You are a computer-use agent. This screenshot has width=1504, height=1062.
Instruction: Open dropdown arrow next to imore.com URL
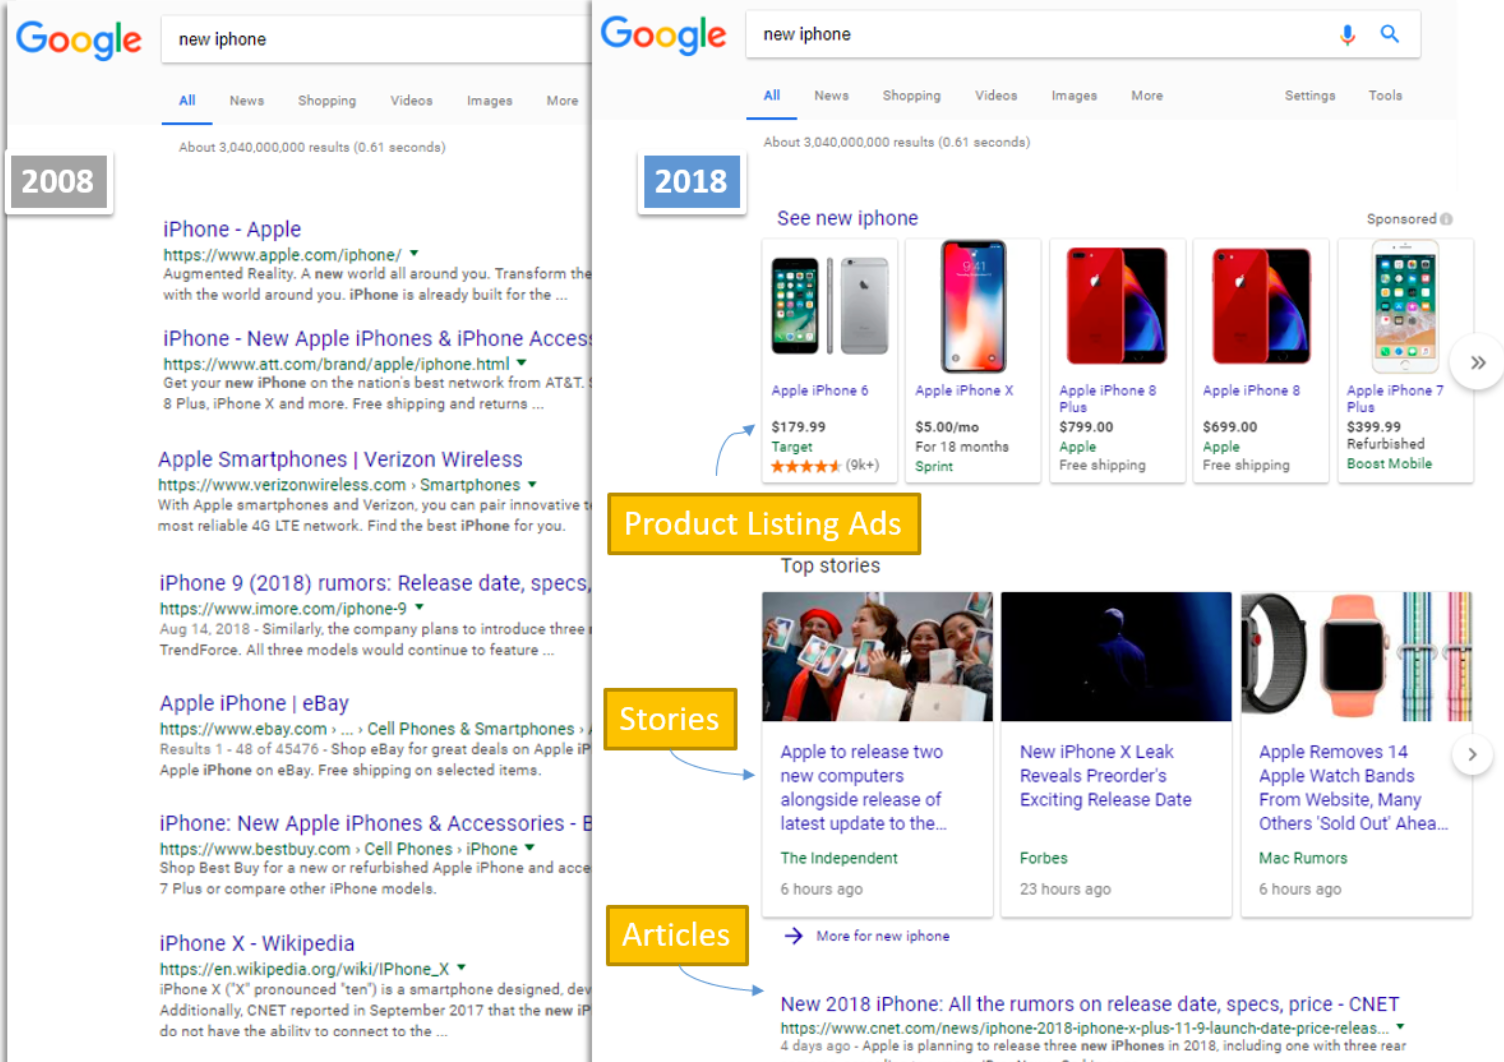click(x=419, y=607)
